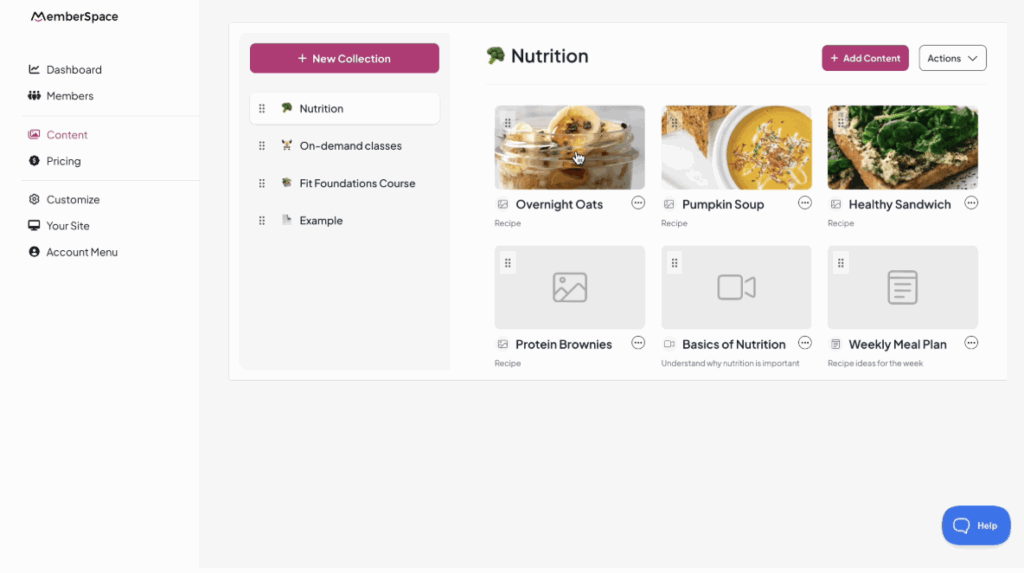Open the three-dot menu for Weekly Meal Plan

pyautogui.click(x=971, y=343)
